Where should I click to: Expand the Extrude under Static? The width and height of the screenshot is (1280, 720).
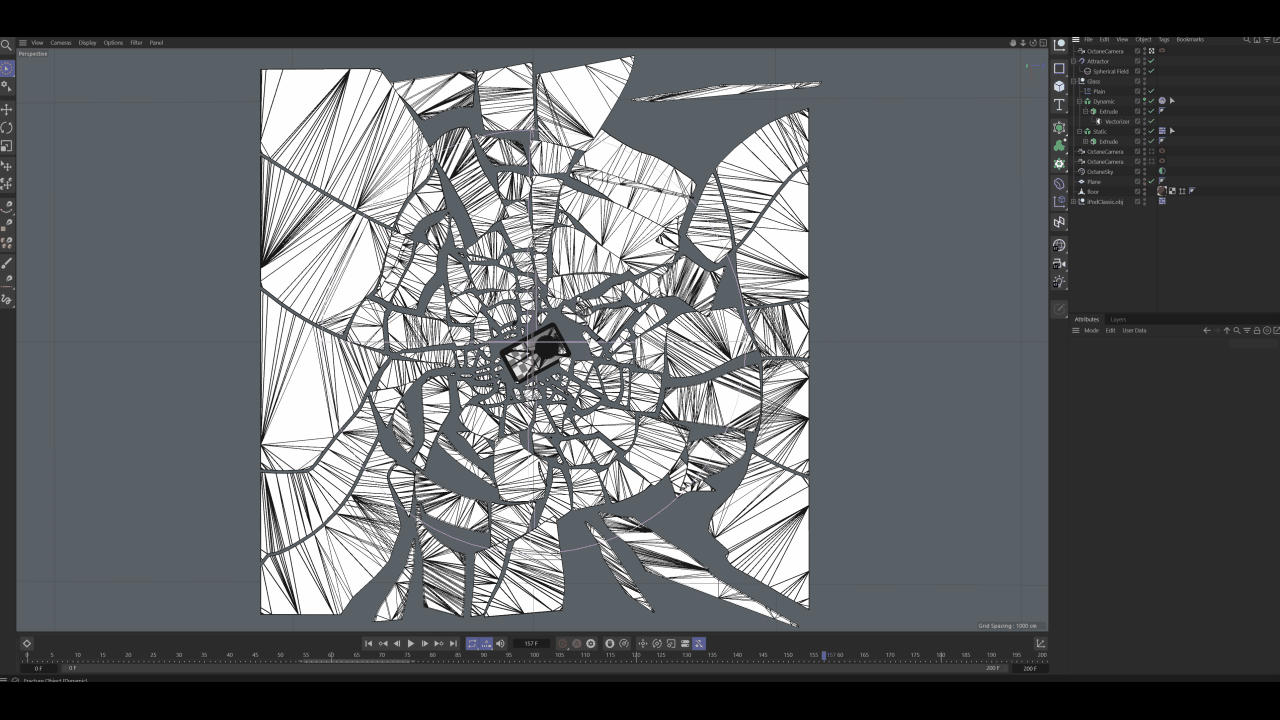1086,141
